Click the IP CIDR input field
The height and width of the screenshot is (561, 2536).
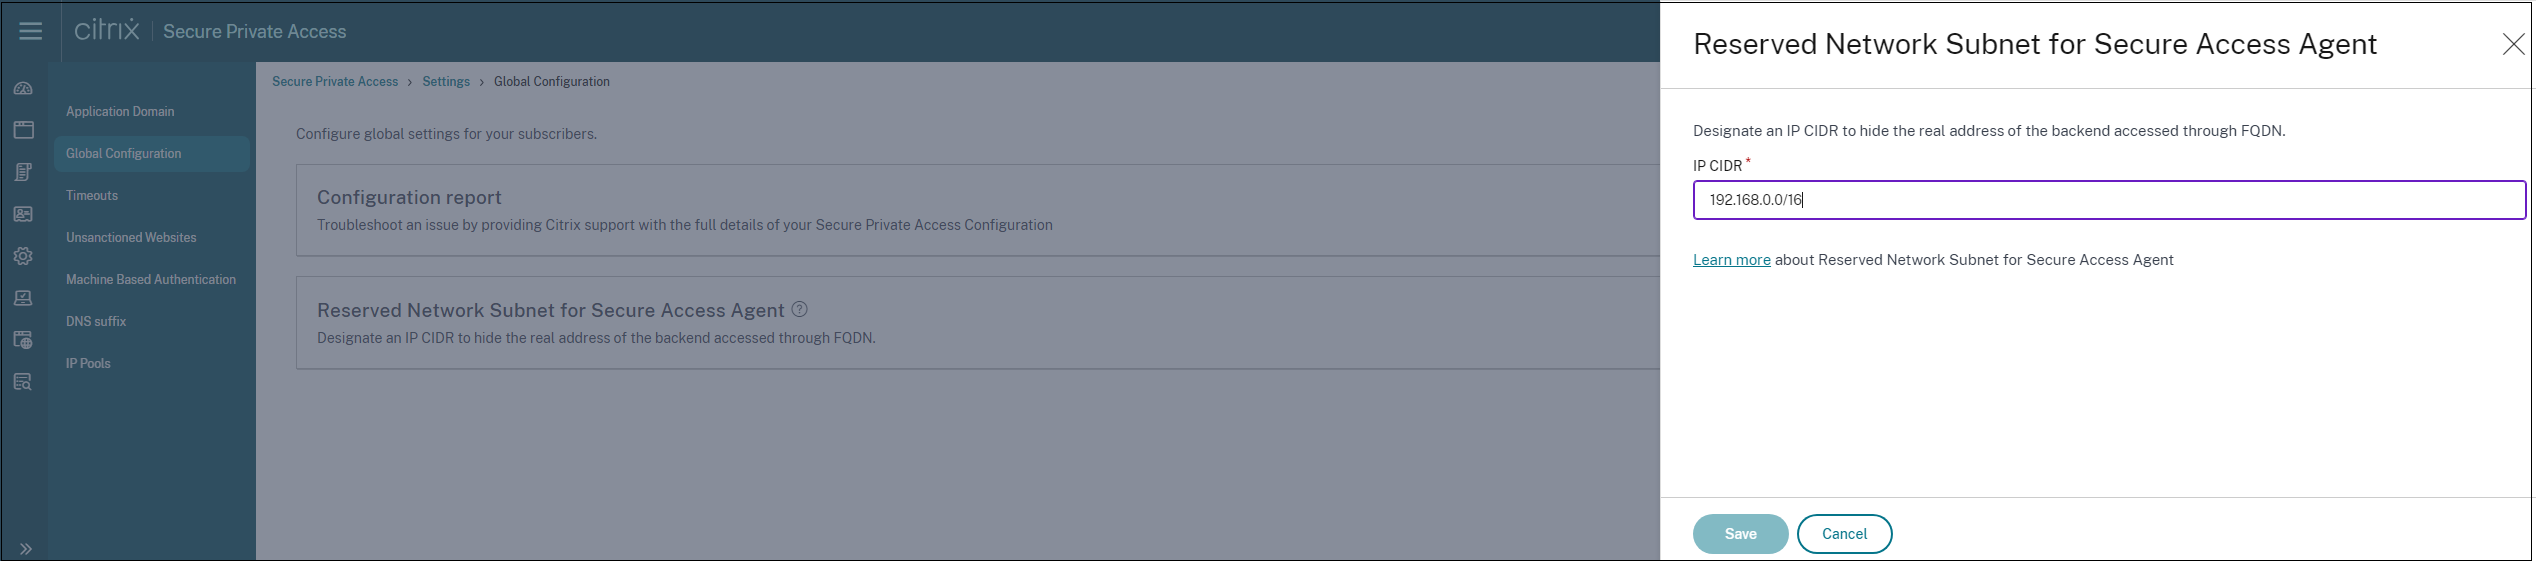pyautogui.click(x=2108, y=200)
